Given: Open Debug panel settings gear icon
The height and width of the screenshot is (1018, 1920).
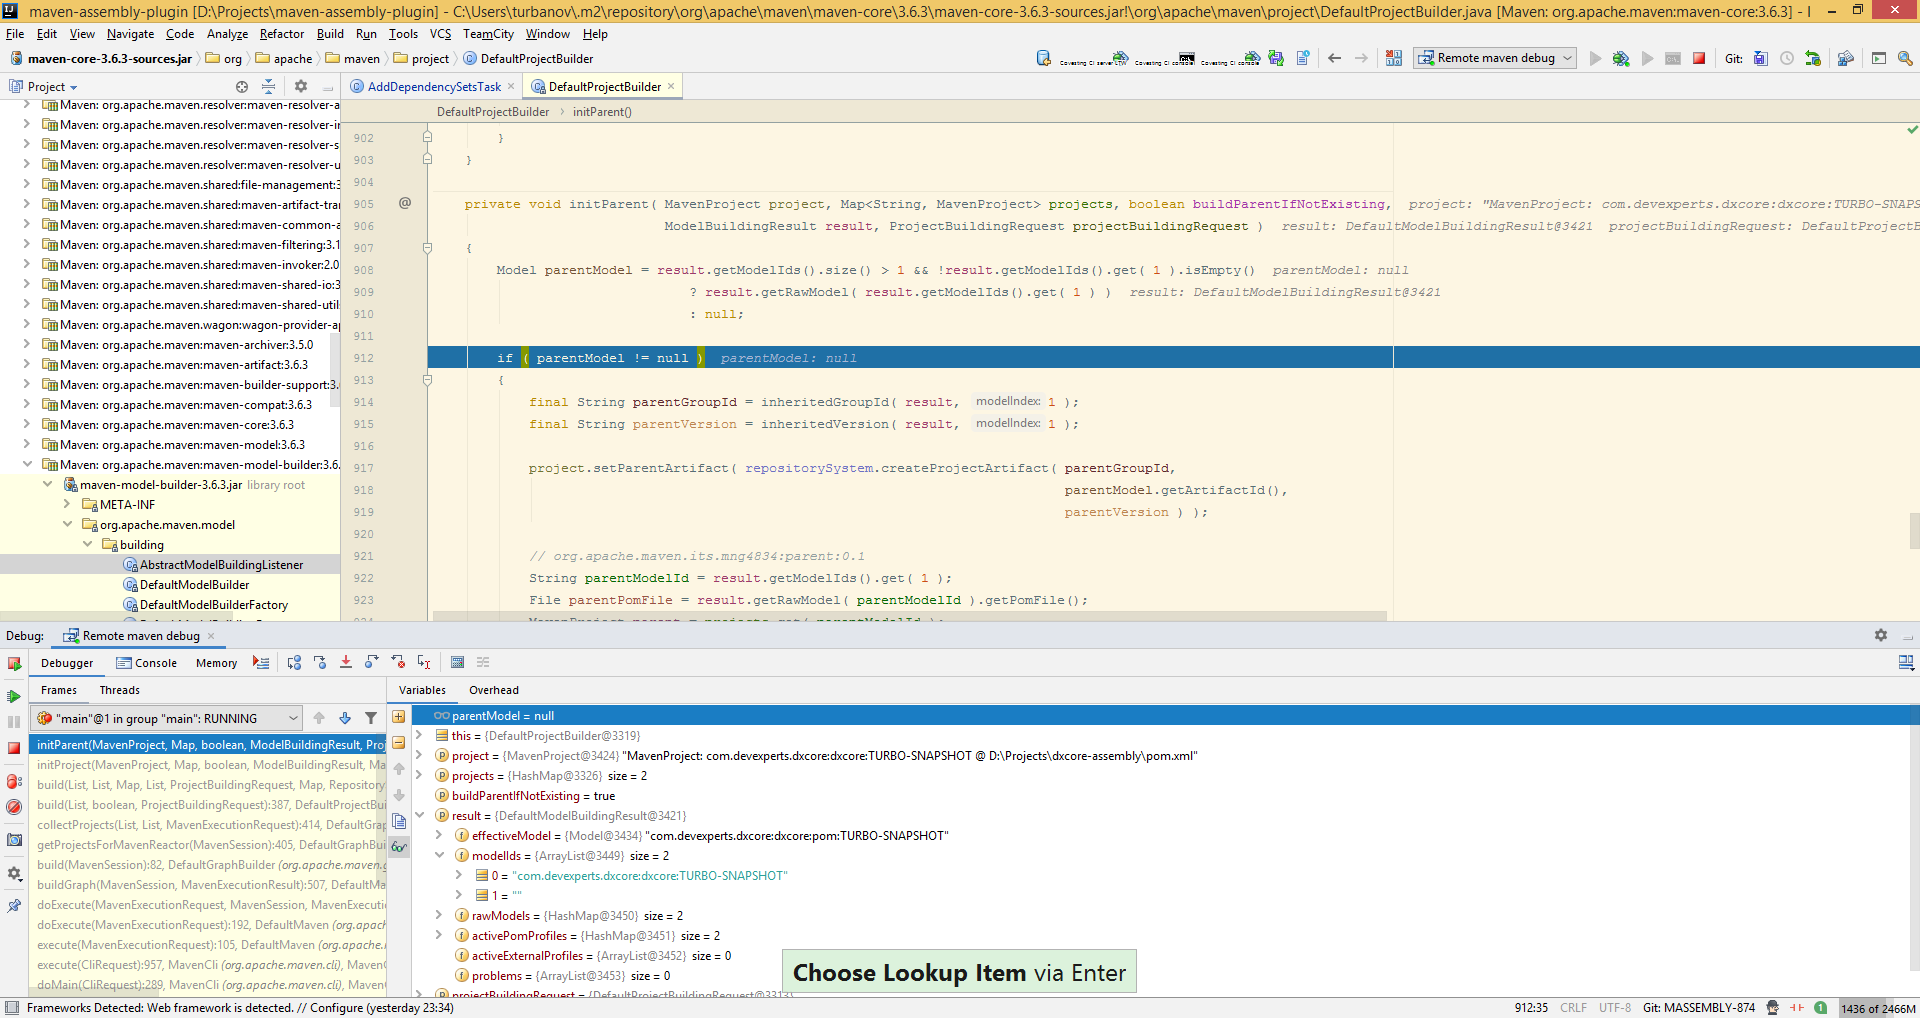Looking at the screenshot, I should [1881, 636].
